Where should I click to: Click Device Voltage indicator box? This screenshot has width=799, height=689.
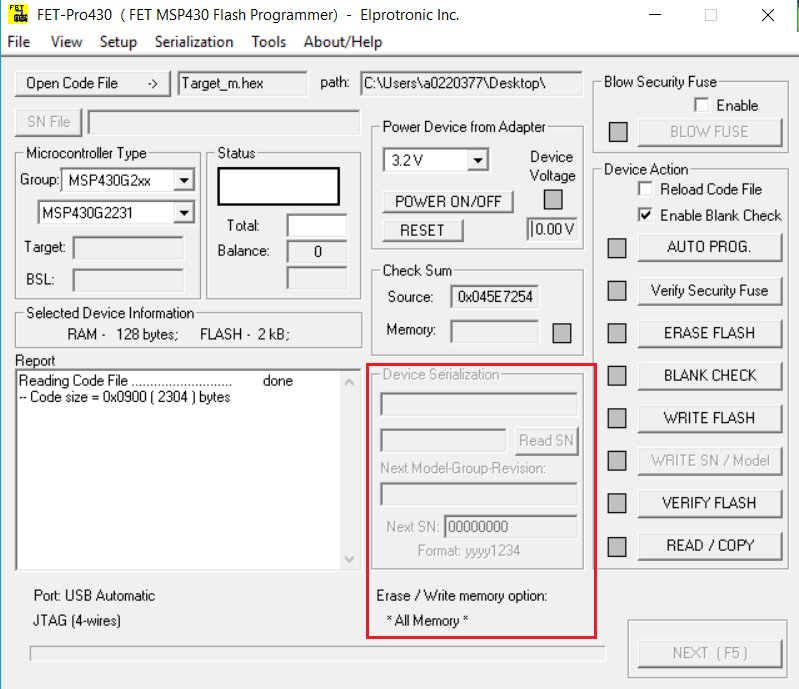[x=553, y=199]
